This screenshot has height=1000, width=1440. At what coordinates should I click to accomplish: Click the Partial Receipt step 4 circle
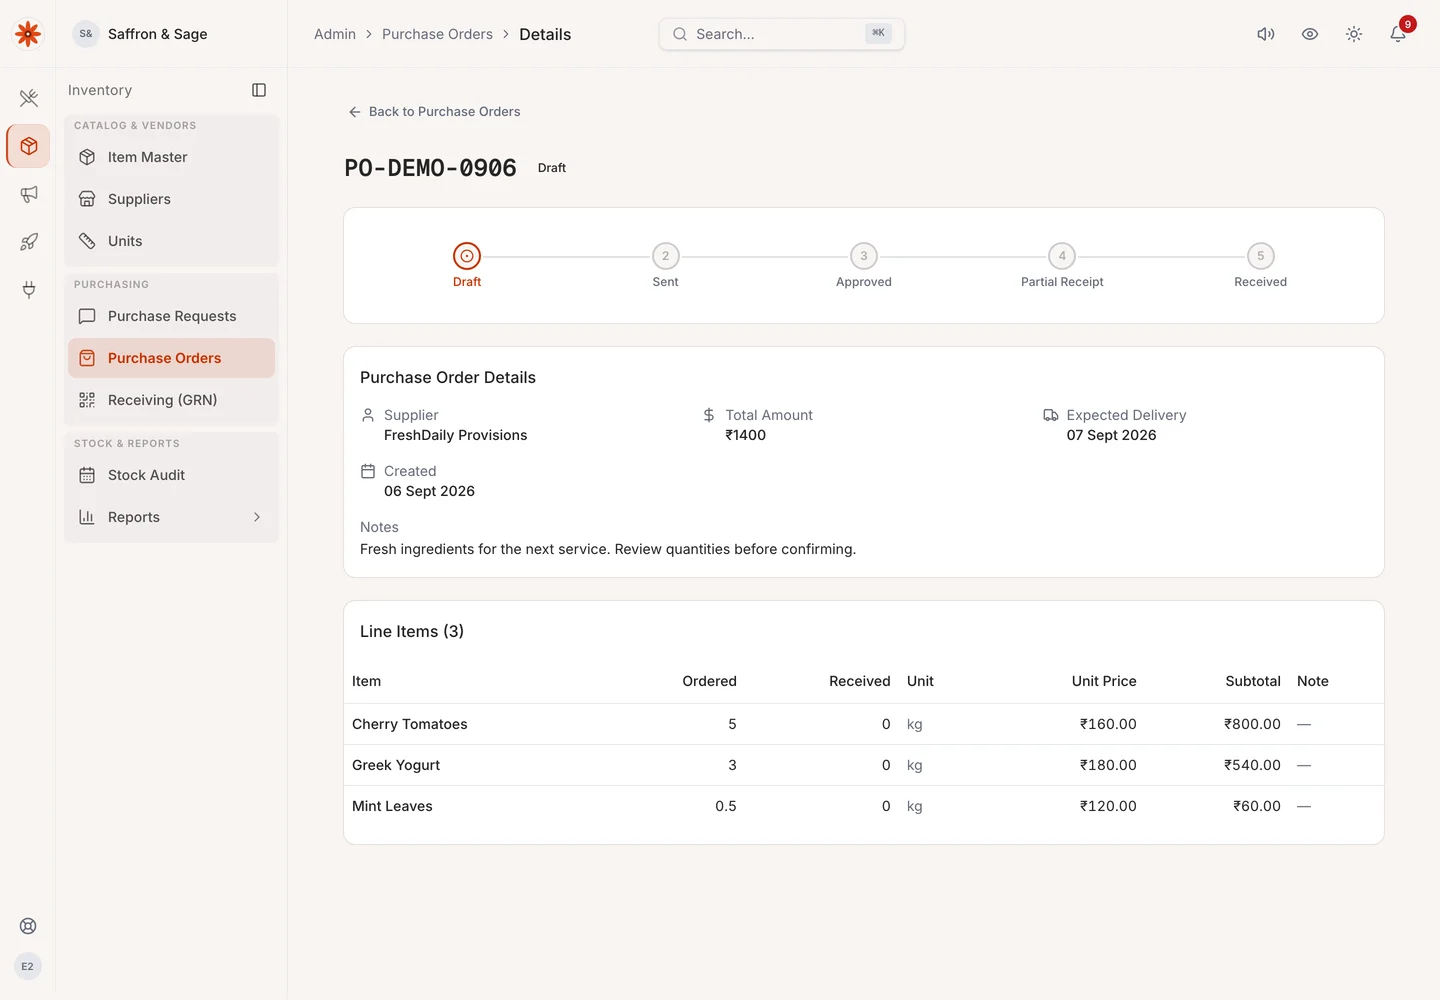1062,256
